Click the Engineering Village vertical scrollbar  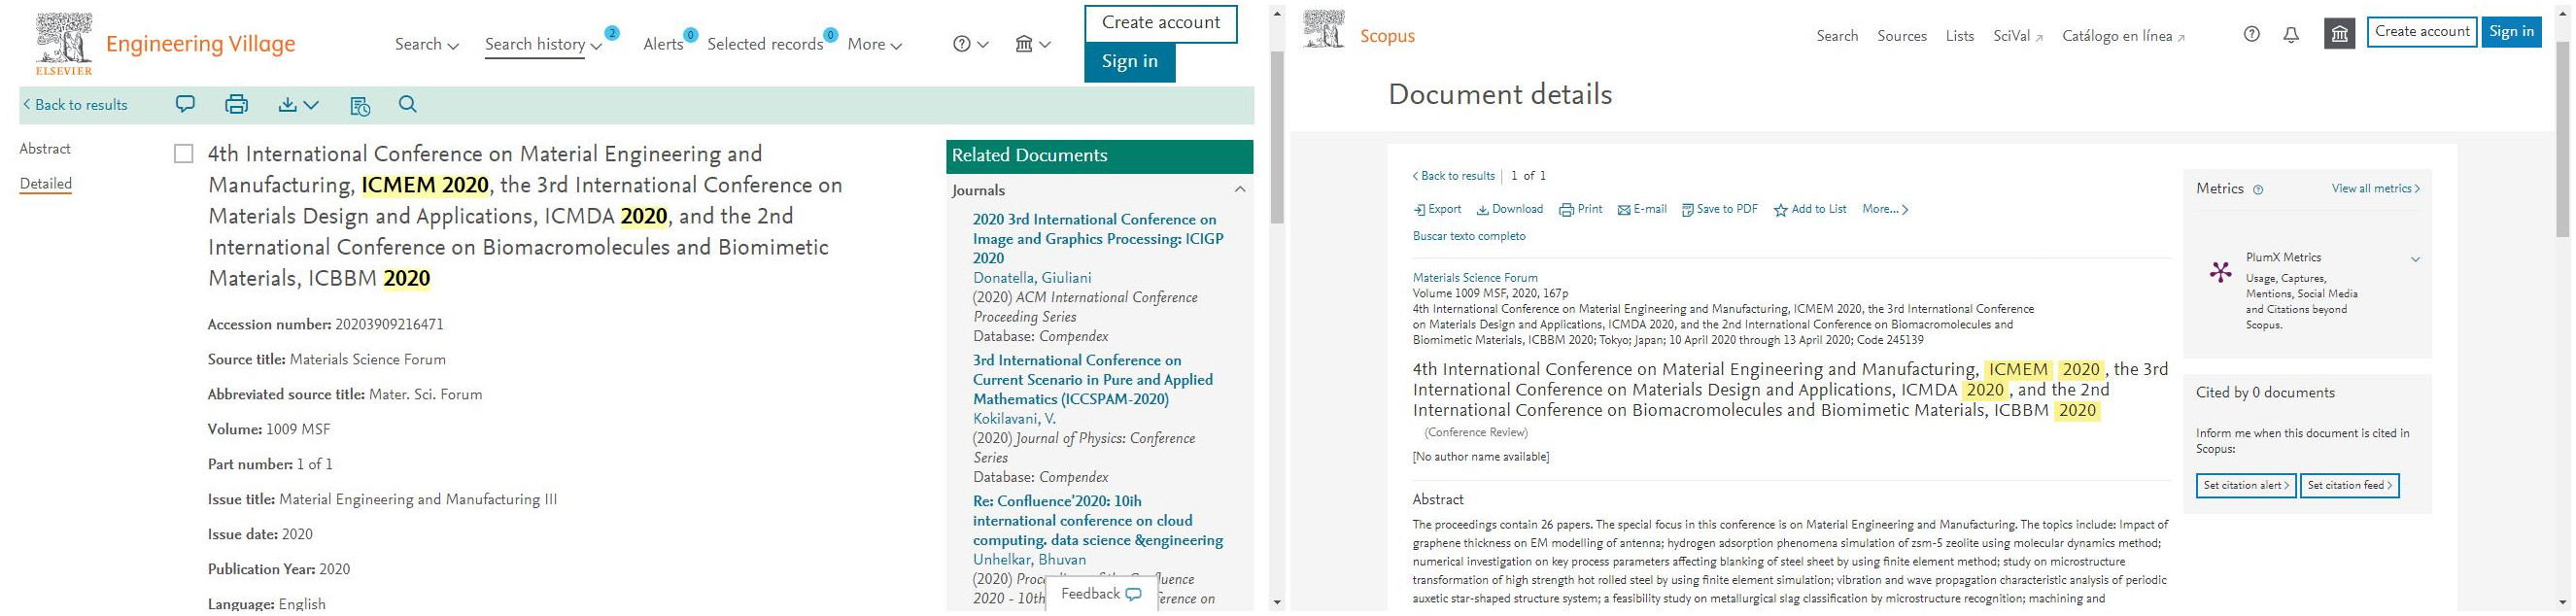1277,137
